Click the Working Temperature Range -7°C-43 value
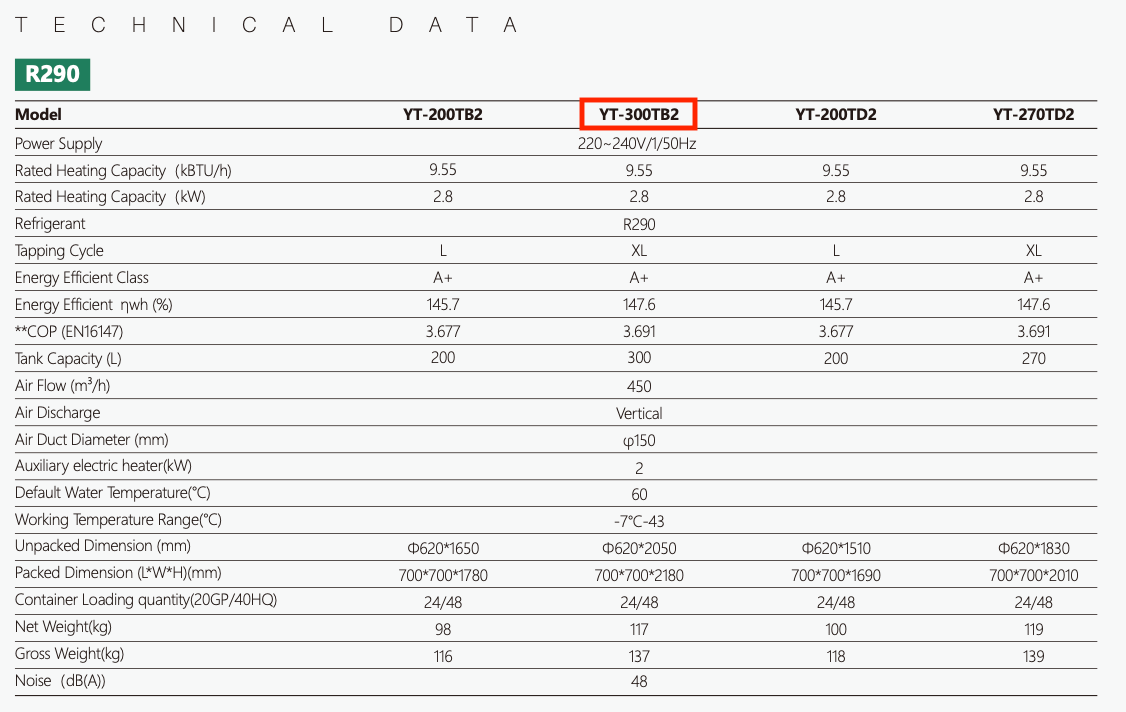 tap(639, 521)
